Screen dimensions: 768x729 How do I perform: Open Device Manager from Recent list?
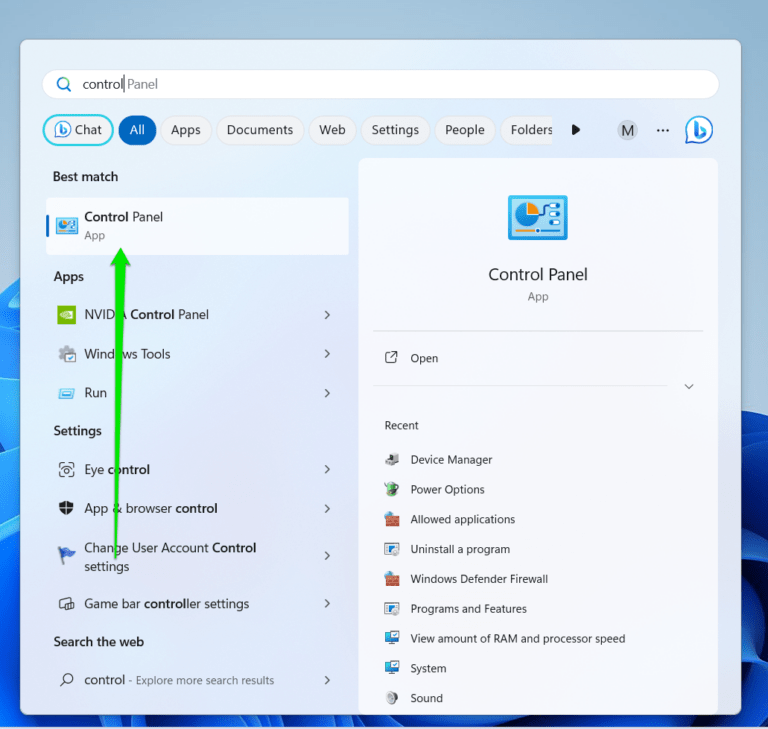pyautogui.click(x=451, y=460)
